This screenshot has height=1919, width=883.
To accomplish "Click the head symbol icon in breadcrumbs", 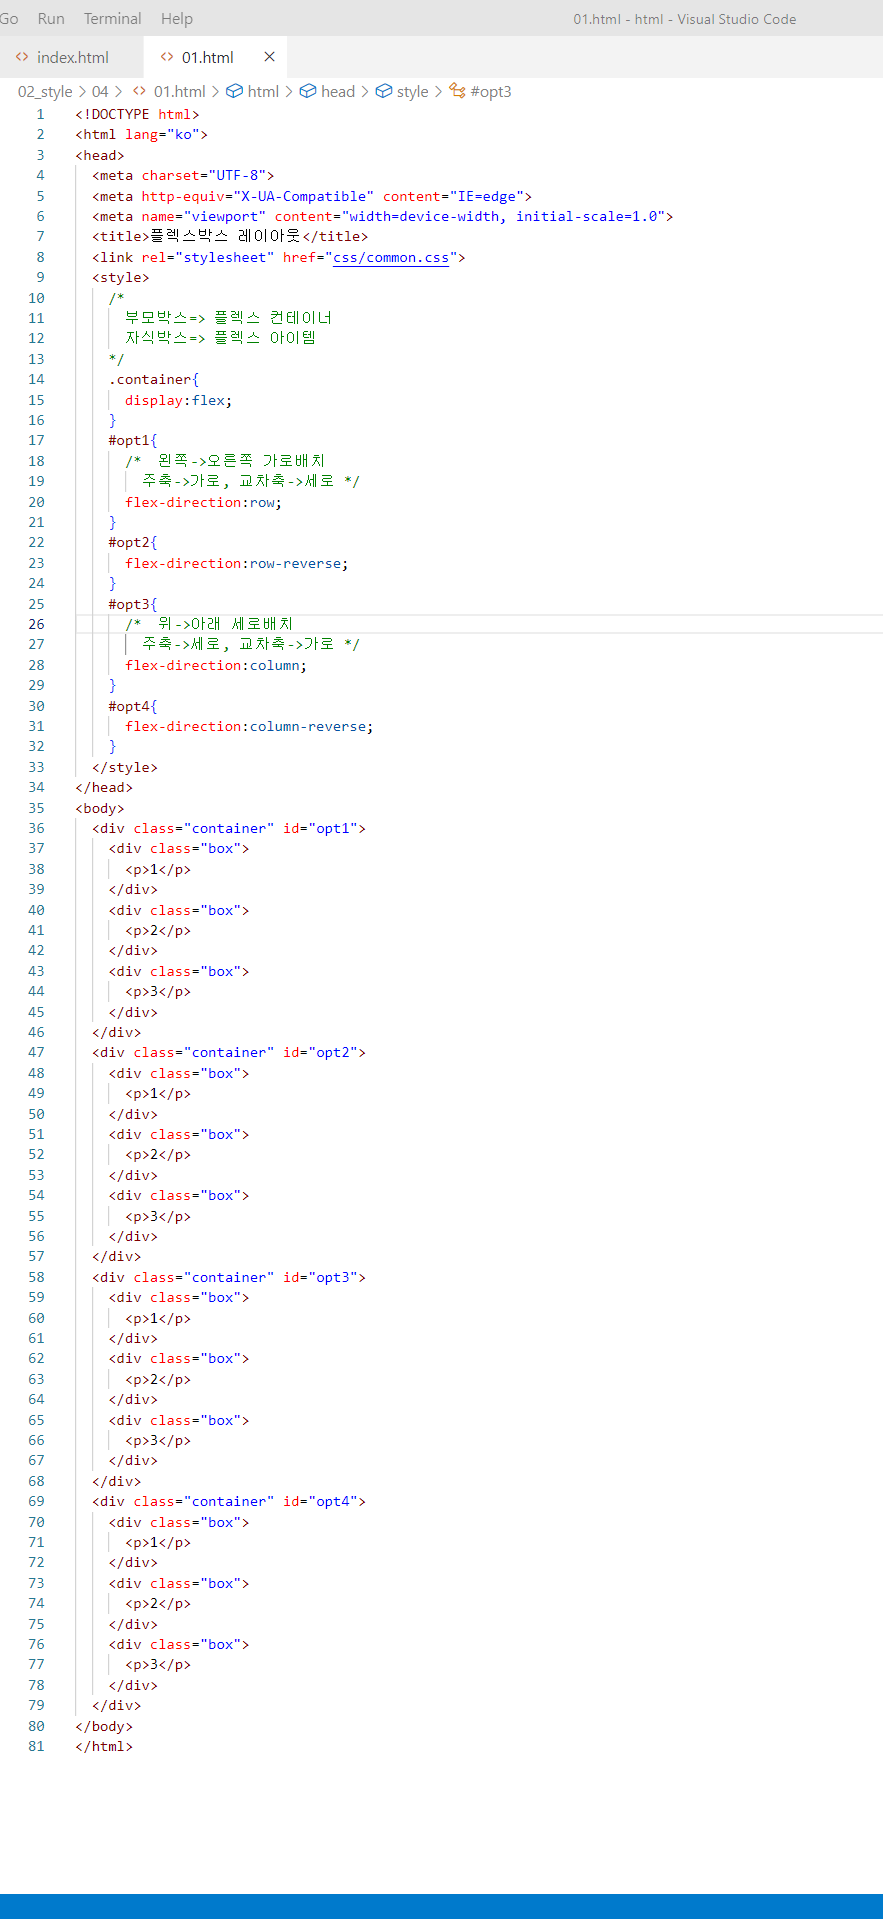I will point(308,92).
